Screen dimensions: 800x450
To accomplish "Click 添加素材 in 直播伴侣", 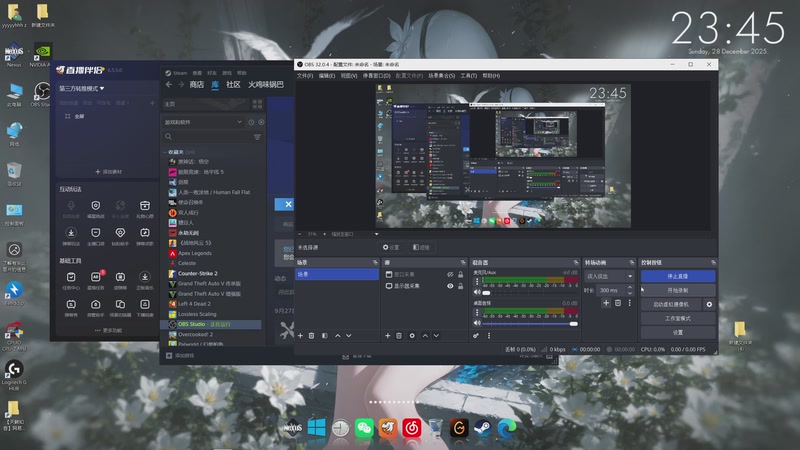I will (109, 172).
